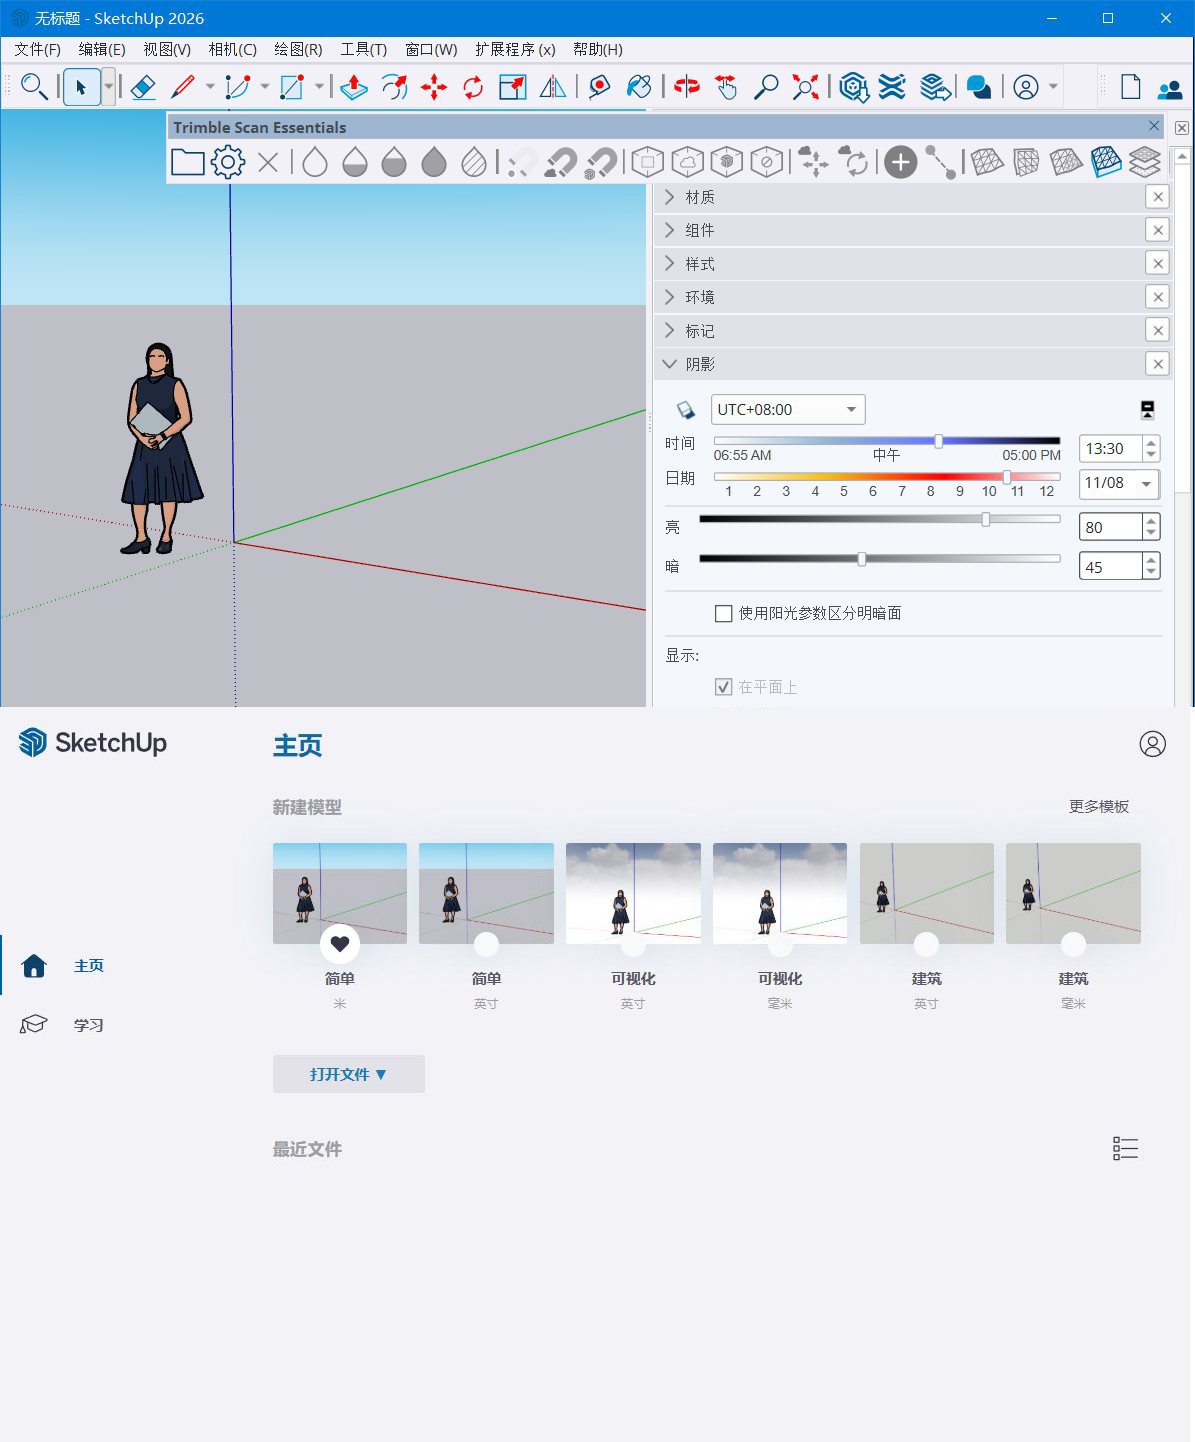
Task: Open Trimble Scan Essentials settings gear
Action: 228,162
